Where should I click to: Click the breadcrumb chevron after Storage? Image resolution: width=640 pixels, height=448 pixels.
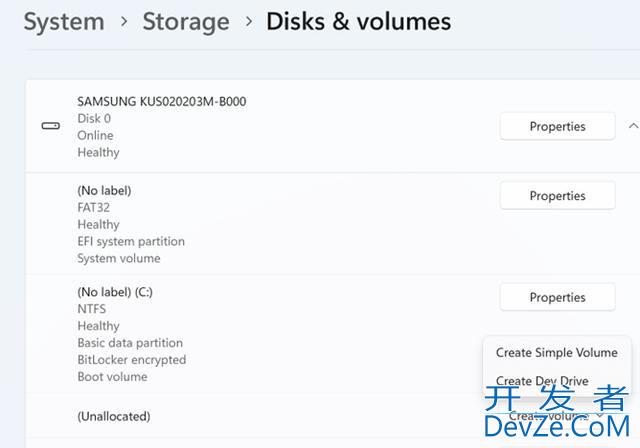pos(249,21)
